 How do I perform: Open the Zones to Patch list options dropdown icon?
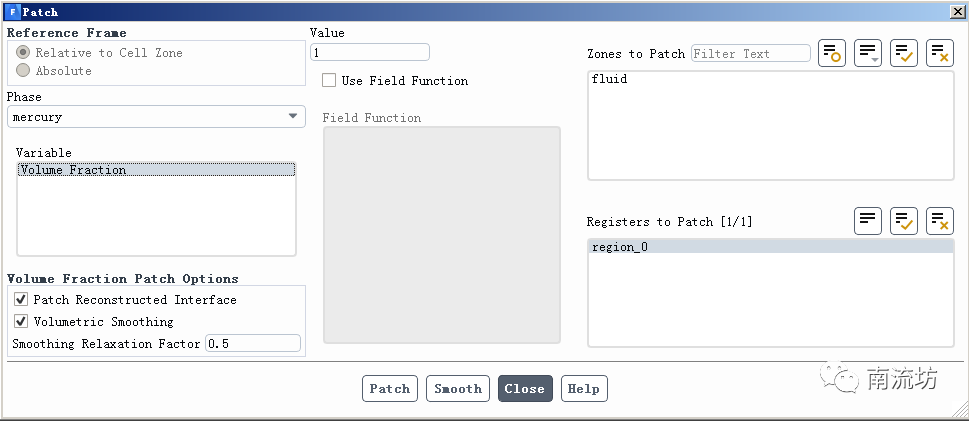(x=868, y=54)
